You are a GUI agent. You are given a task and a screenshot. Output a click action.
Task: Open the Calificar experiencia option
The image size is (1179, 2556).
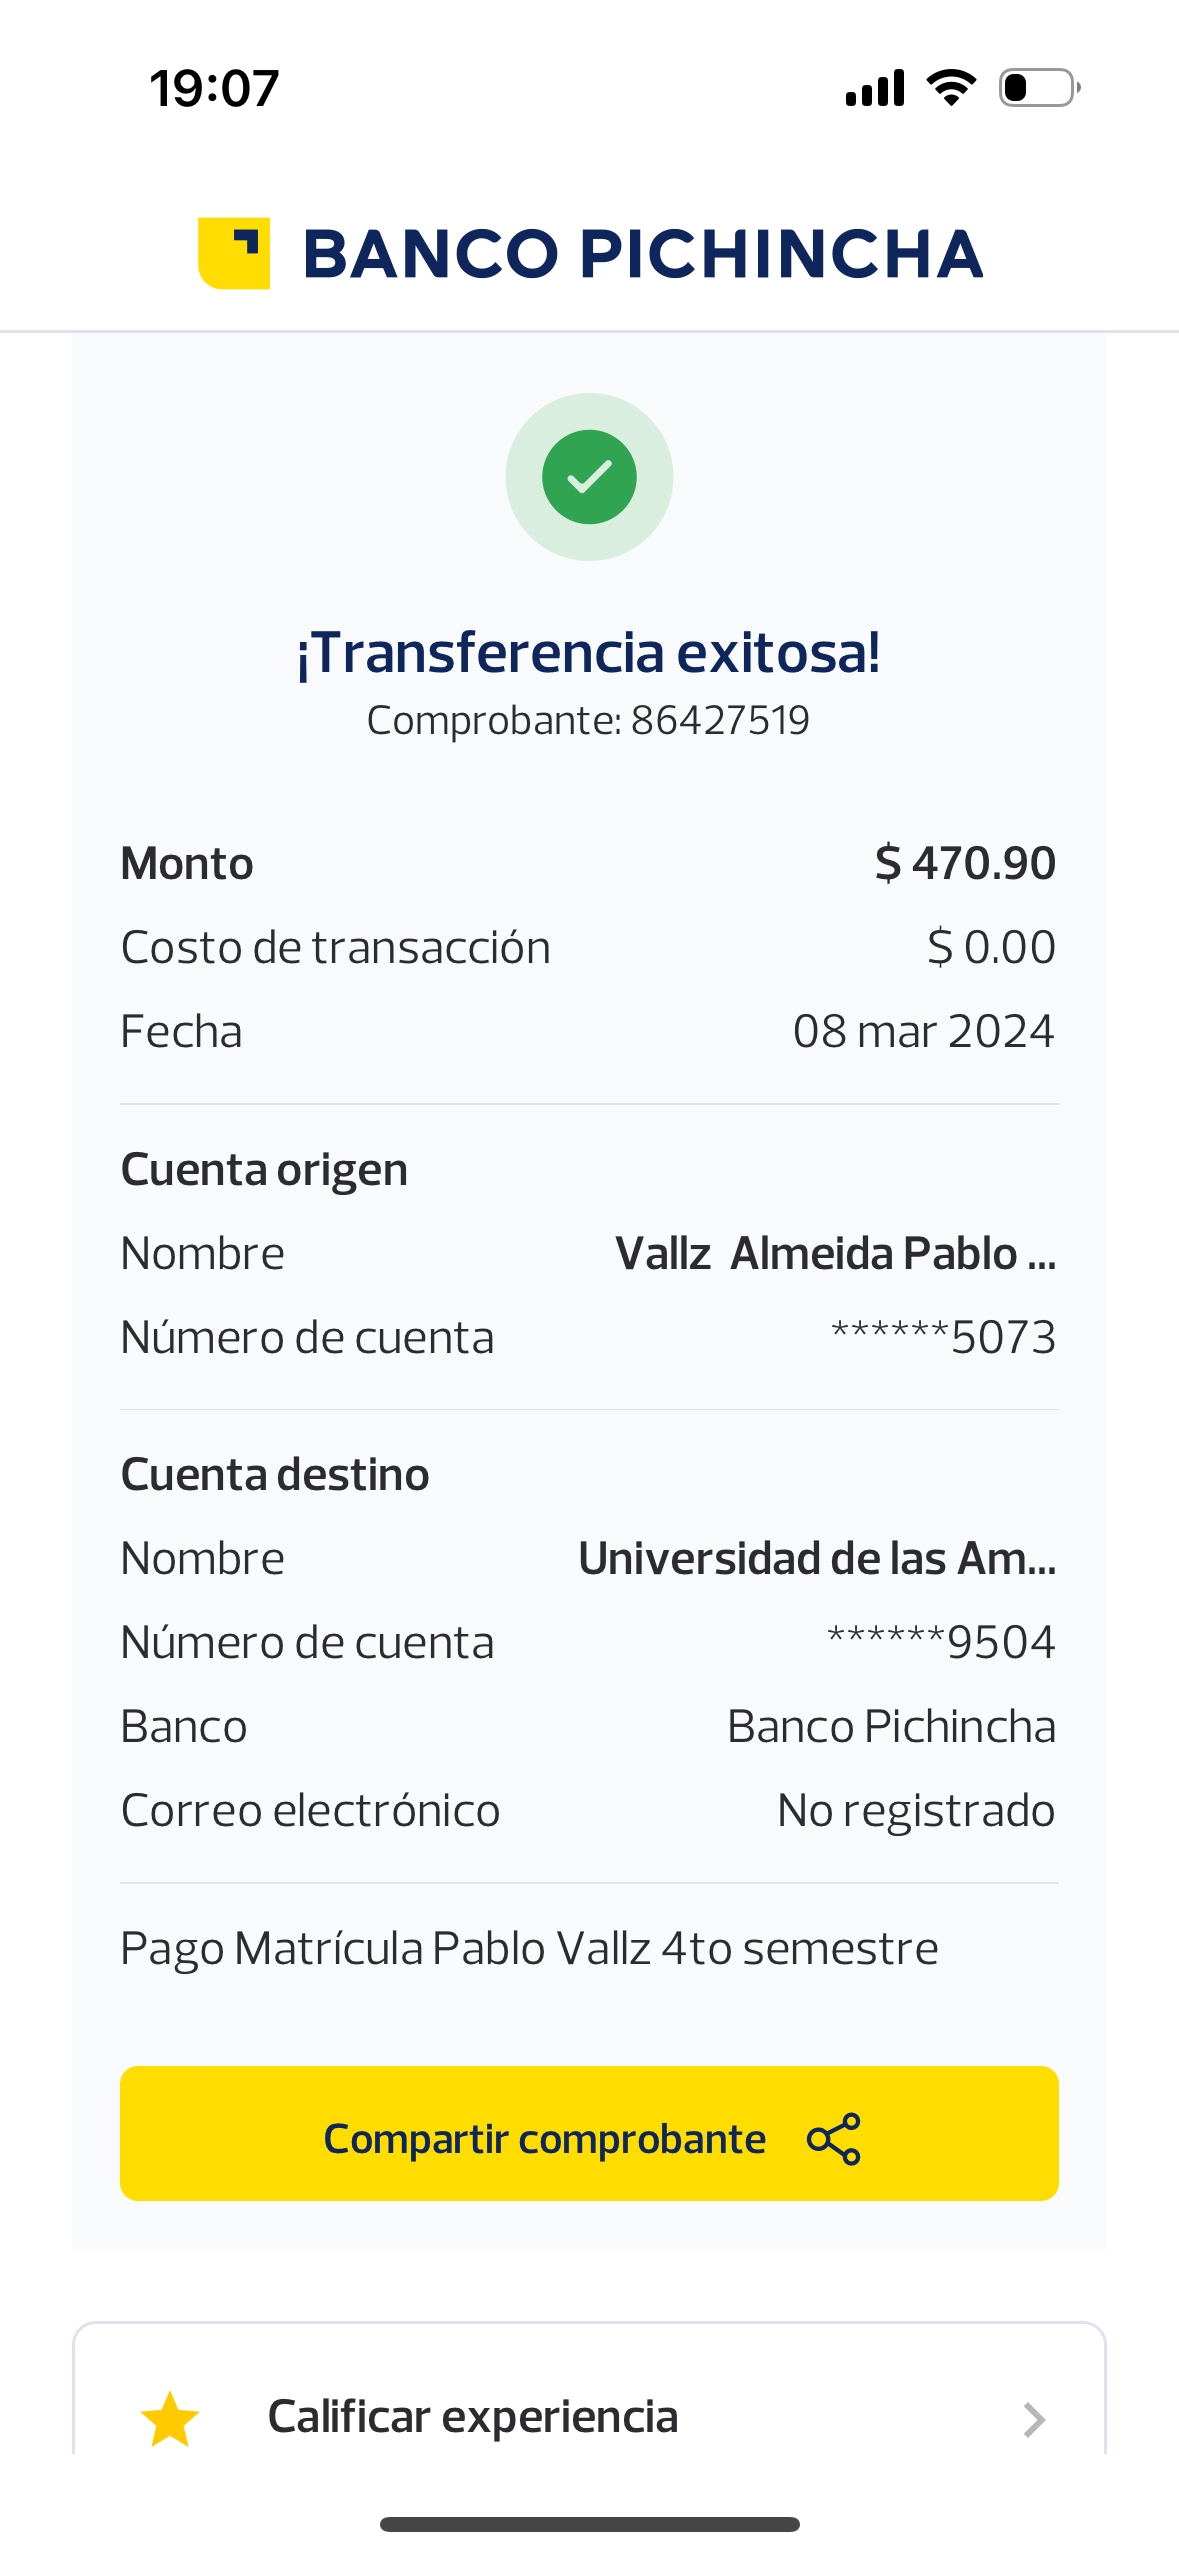pyautogui.click(x=472, y=2417)
